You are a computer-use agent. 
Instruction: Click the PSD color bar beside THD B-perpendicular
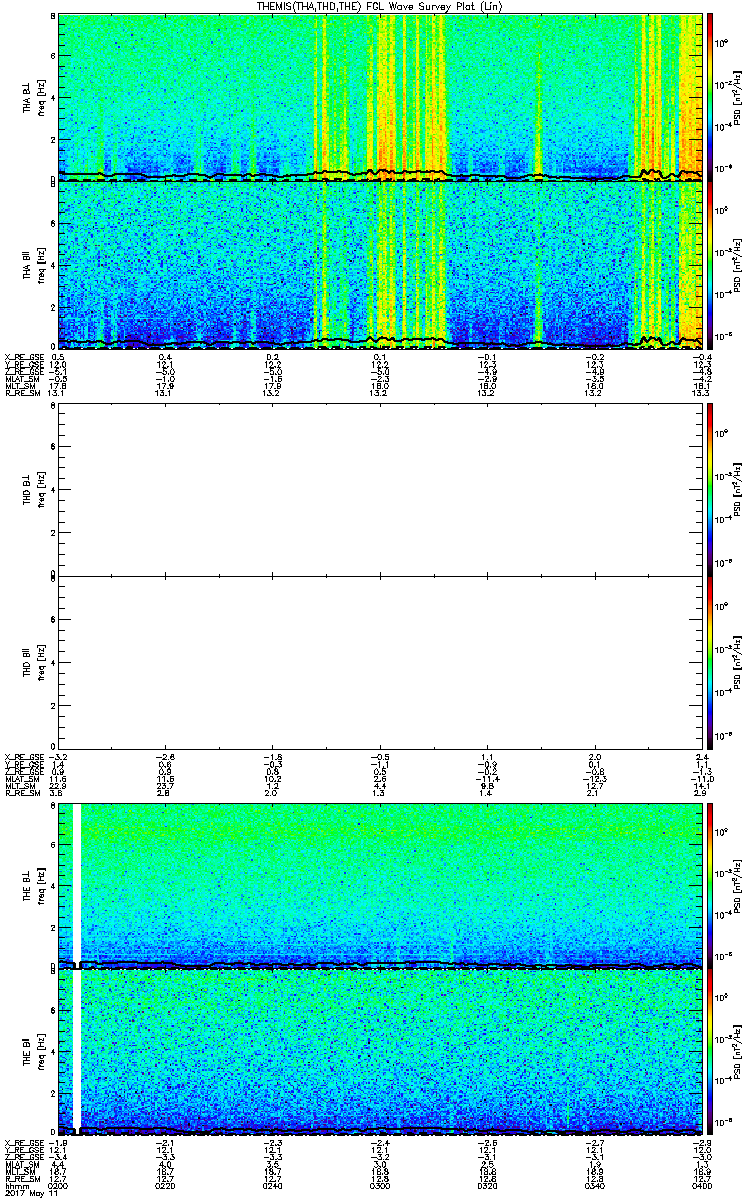point(710,490)
